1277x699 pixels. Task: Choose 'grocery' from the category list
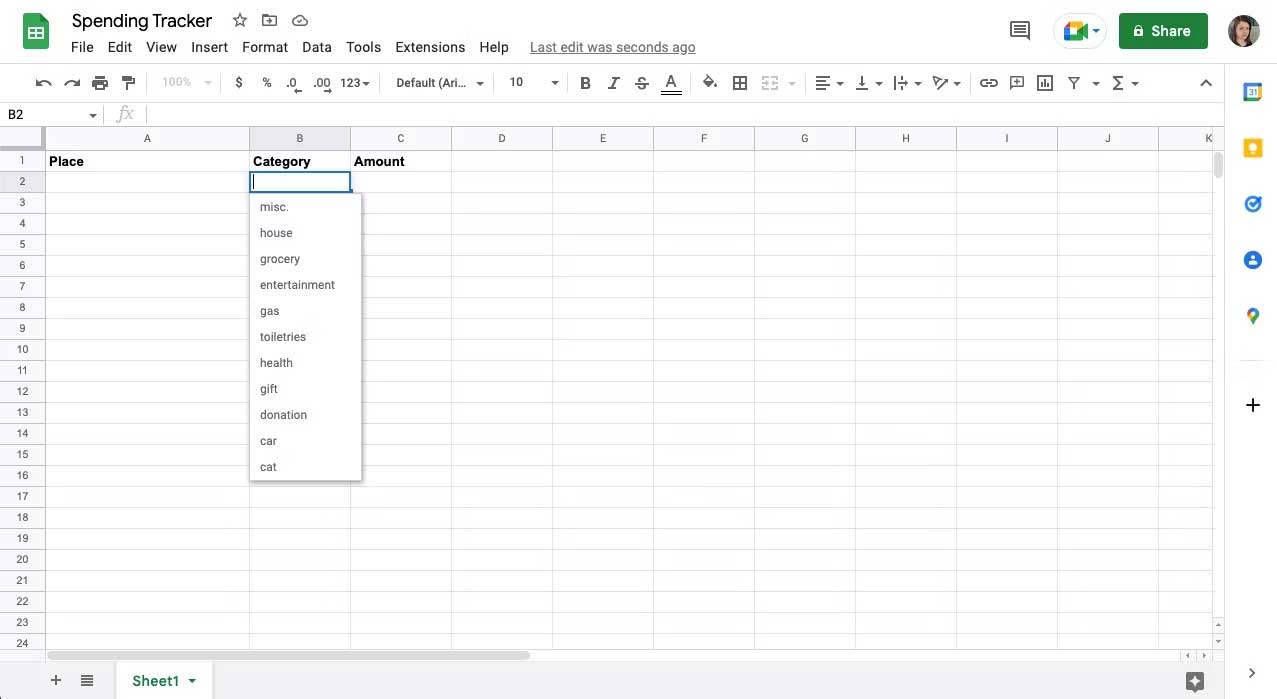pos(280,259)
